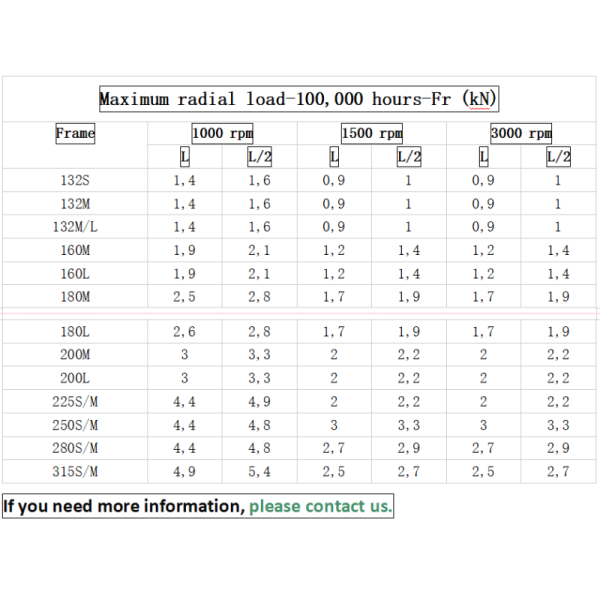The height and width of the screenshot is (600, 600).
Task: Select 1000 rpm L/2 value in 250S/M row
Action: (259, 425)
